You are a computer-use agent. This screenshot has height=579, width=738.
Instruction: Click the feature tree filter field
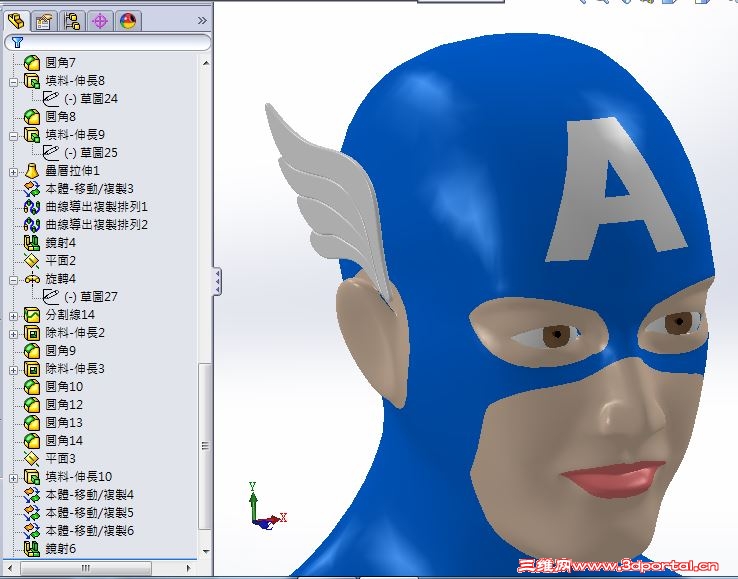[107, 42]
